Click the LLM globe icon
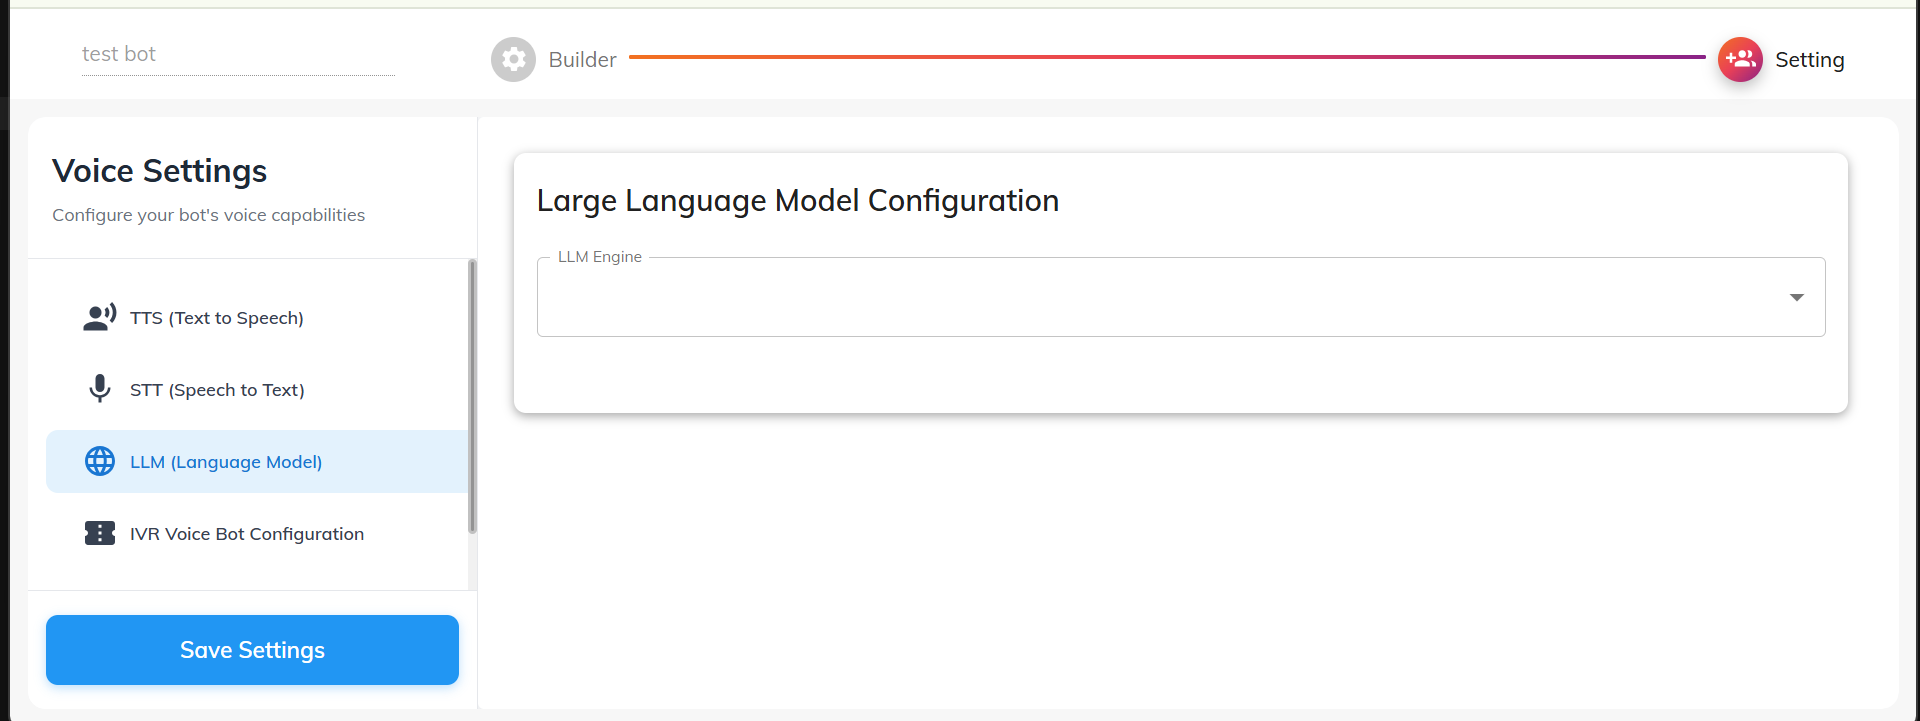Screen dimensions: 1920x721 [x=100, y=461]
